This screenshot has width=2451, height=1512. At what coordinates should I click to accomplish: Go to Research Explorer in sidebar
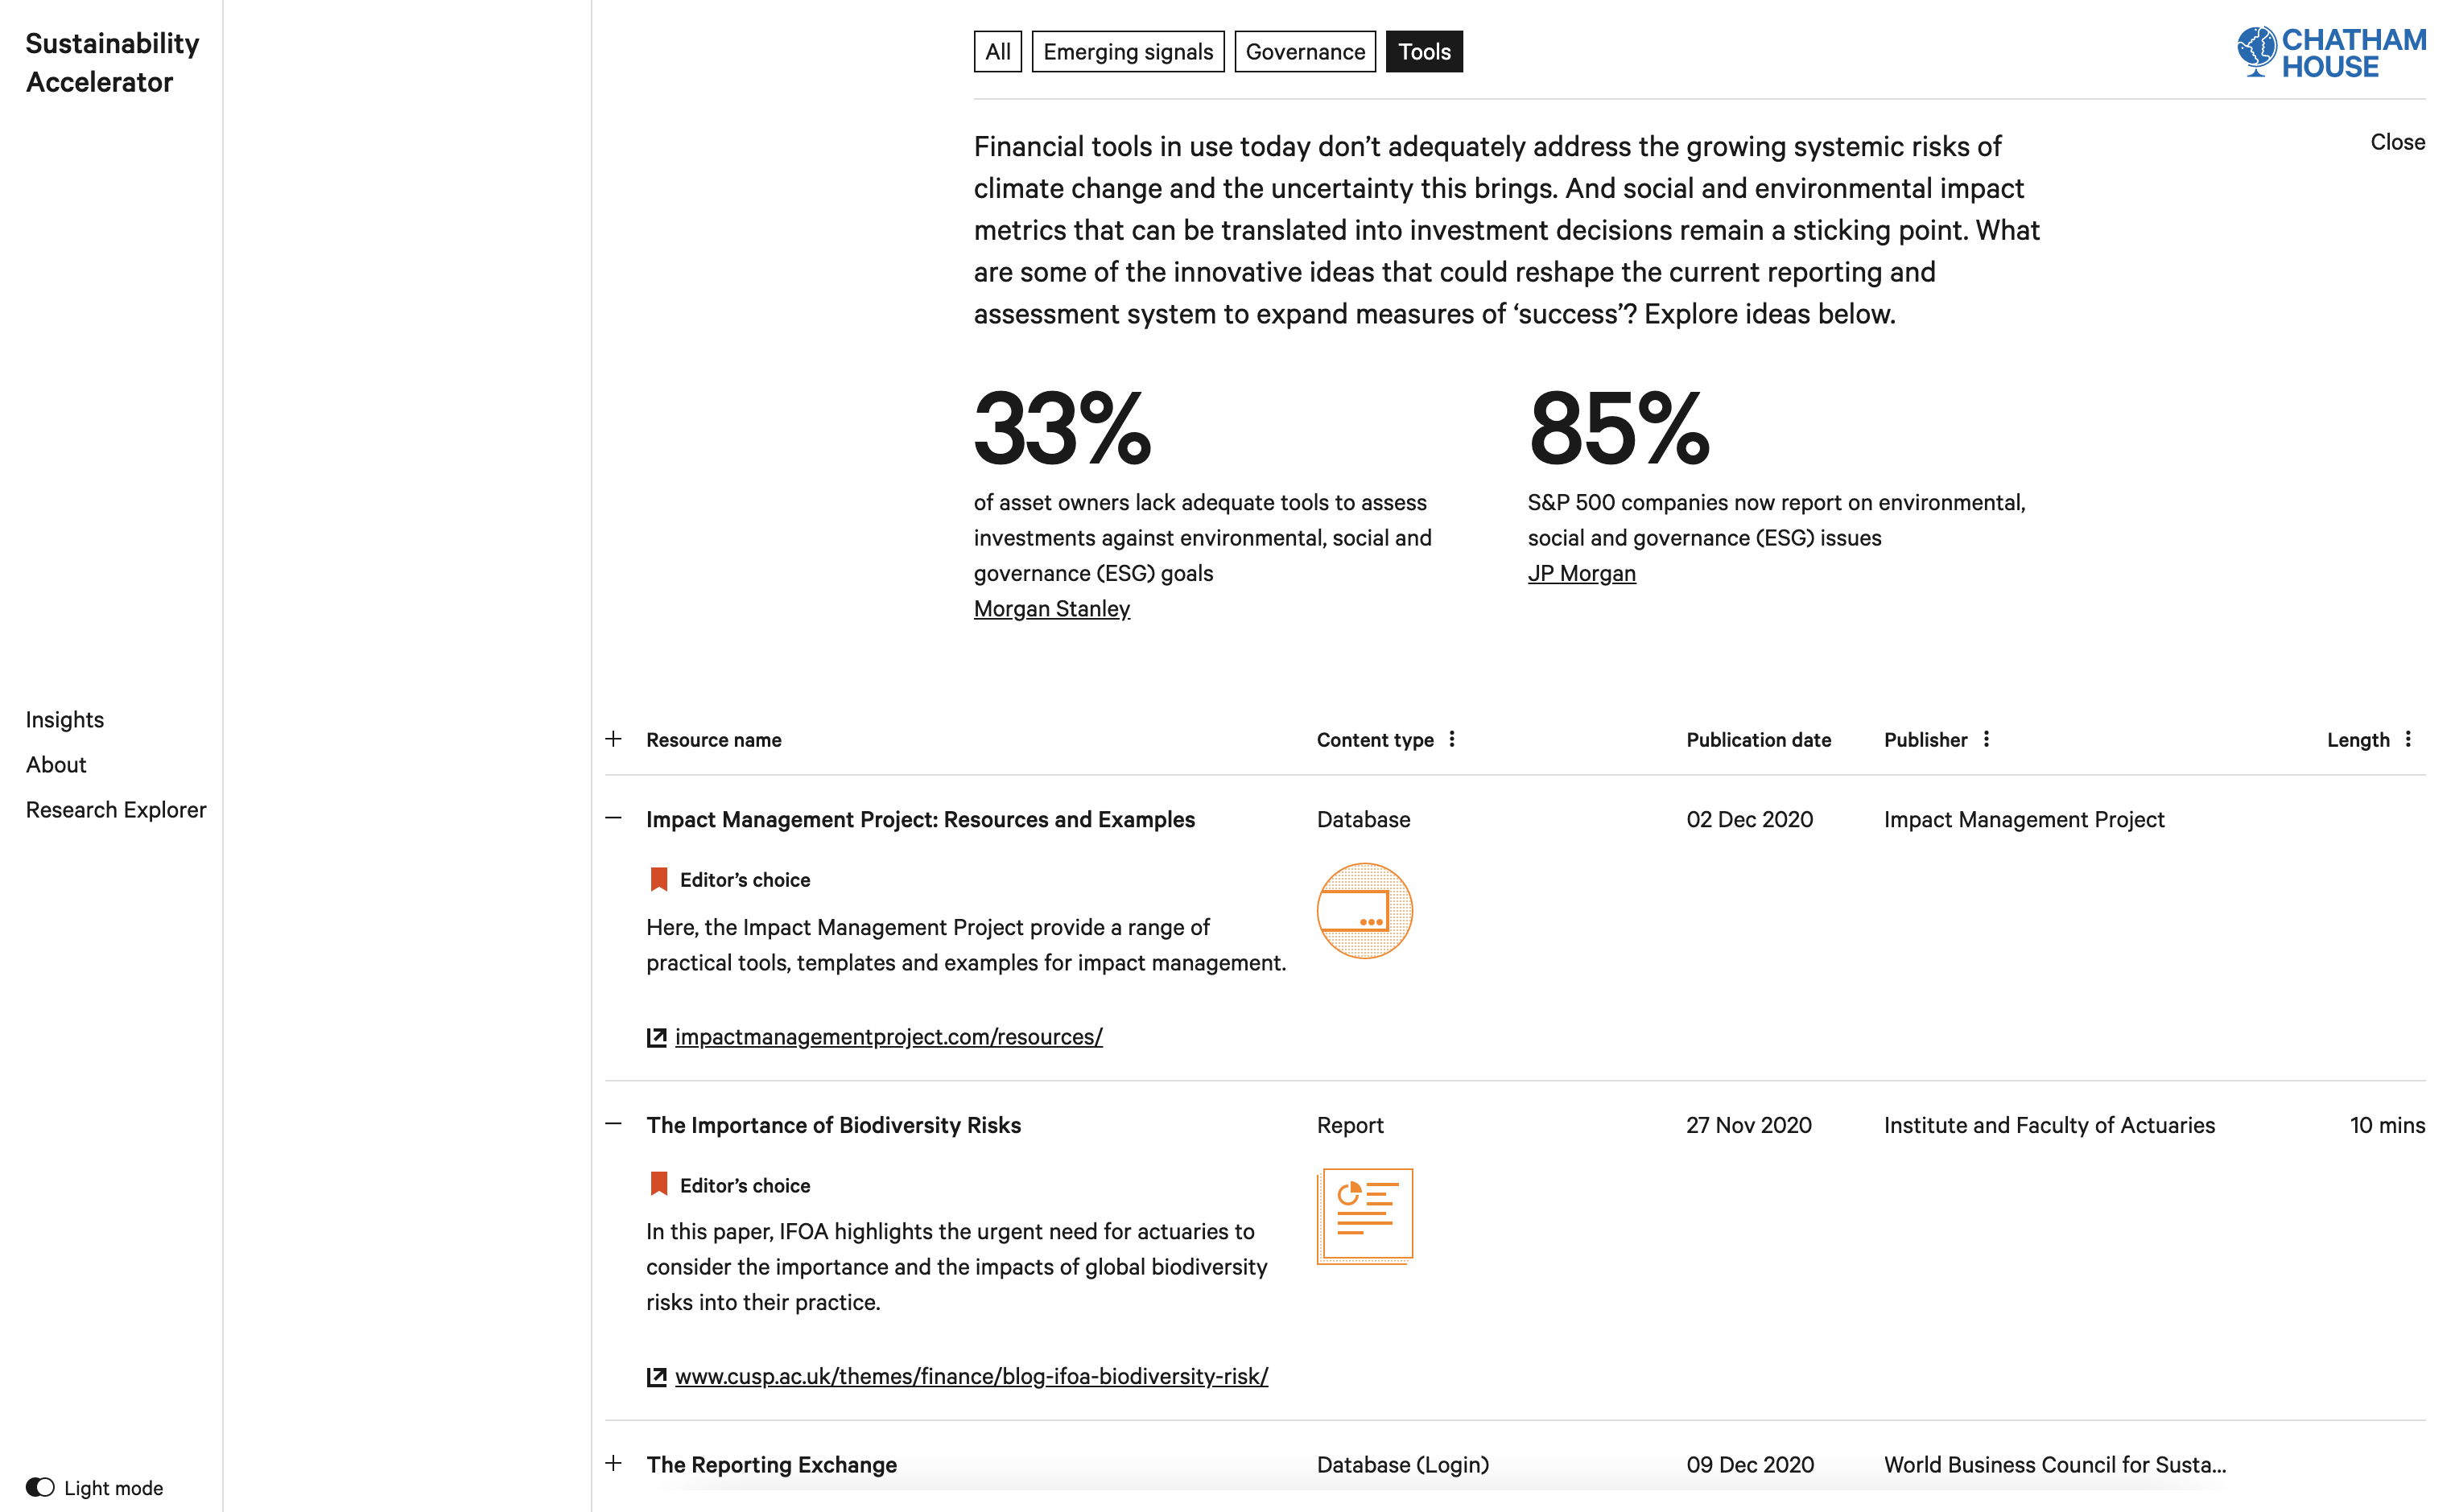116,810
